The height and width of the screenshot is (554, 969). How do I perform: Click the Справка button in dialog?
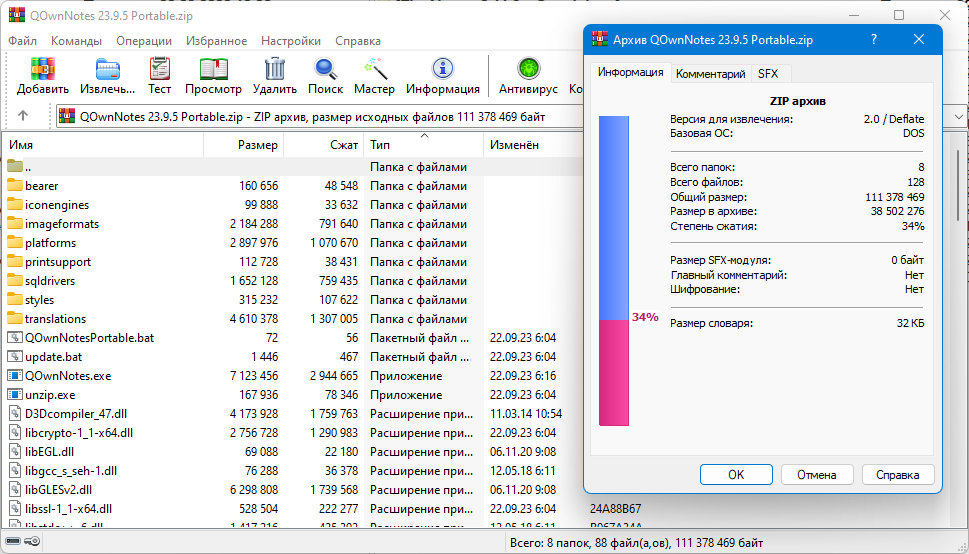[897, 475]
